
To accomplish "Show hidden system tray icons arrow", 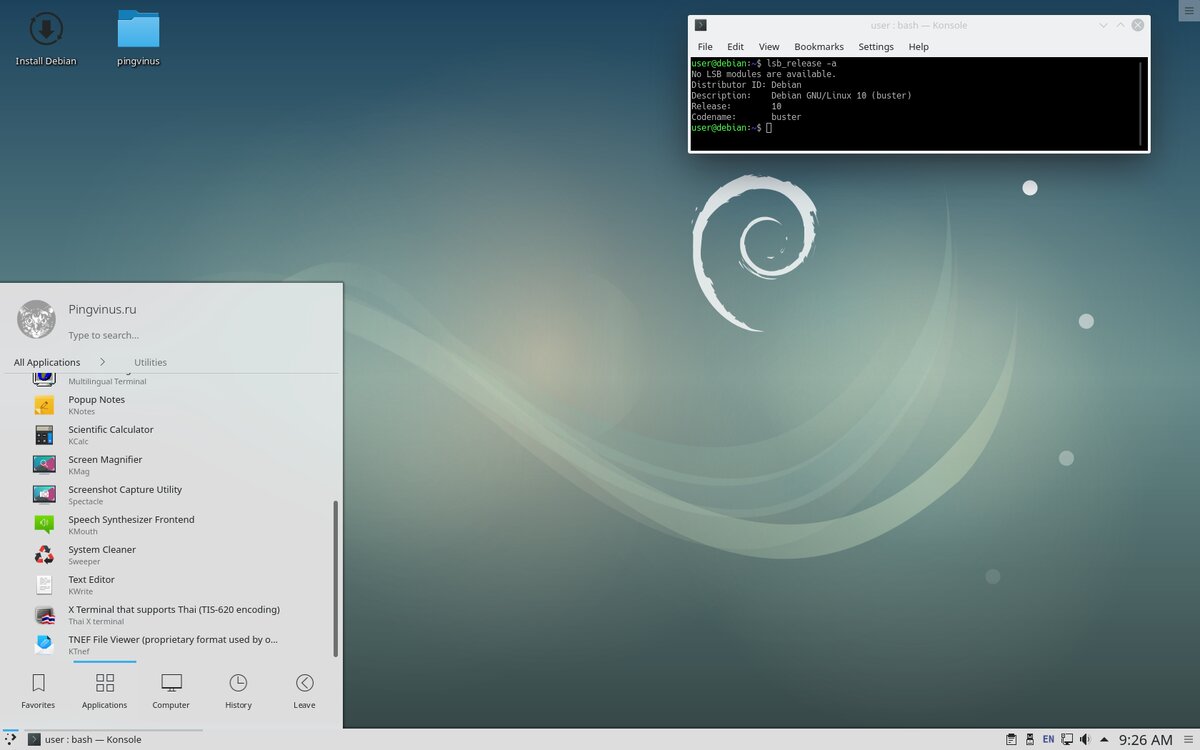I will point(1104,739).
